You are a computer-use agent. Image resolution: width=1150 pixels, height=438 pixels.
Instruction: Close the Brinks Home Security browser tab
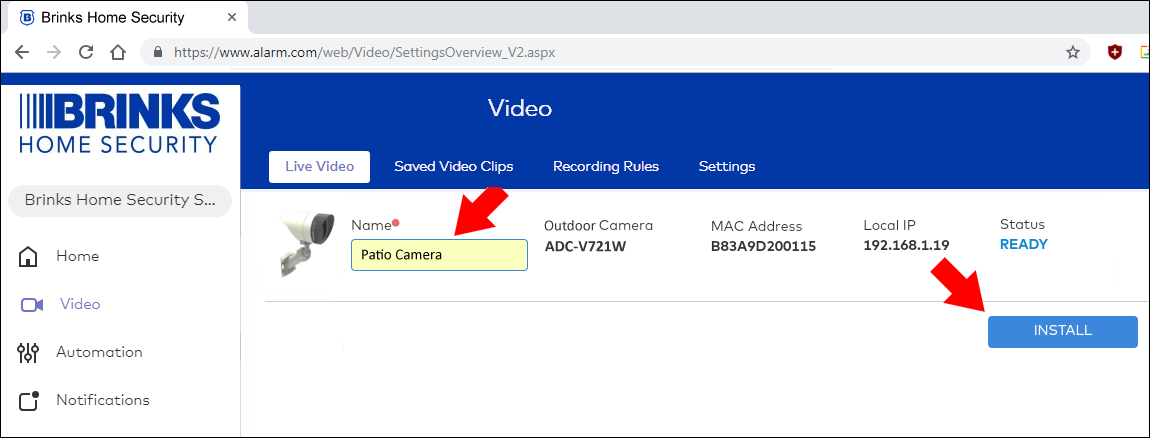[232, 17]
